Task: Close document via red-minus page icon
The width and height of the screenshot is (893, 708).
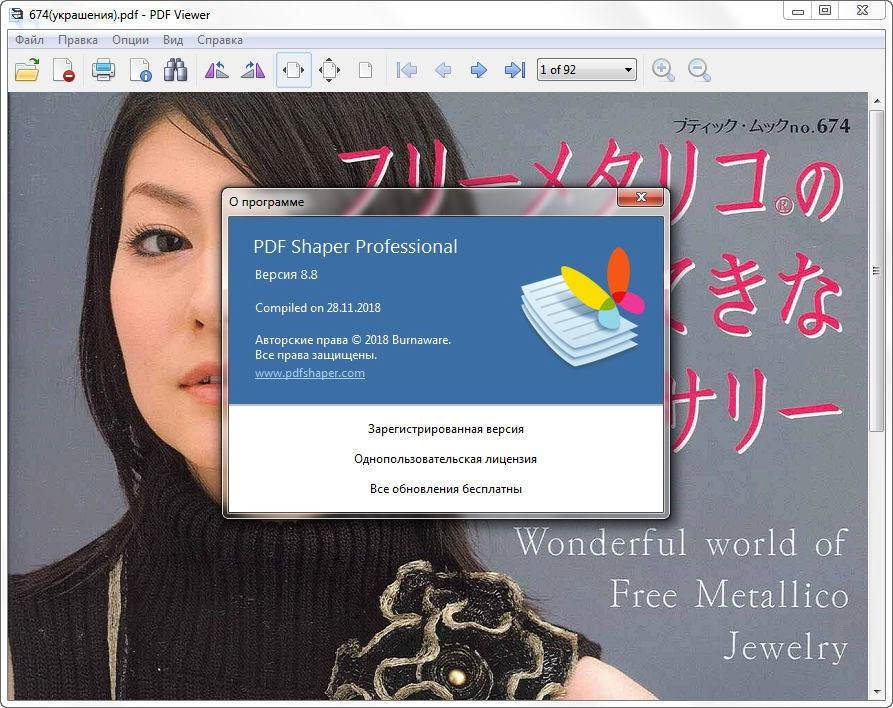Action: point(64,70)
